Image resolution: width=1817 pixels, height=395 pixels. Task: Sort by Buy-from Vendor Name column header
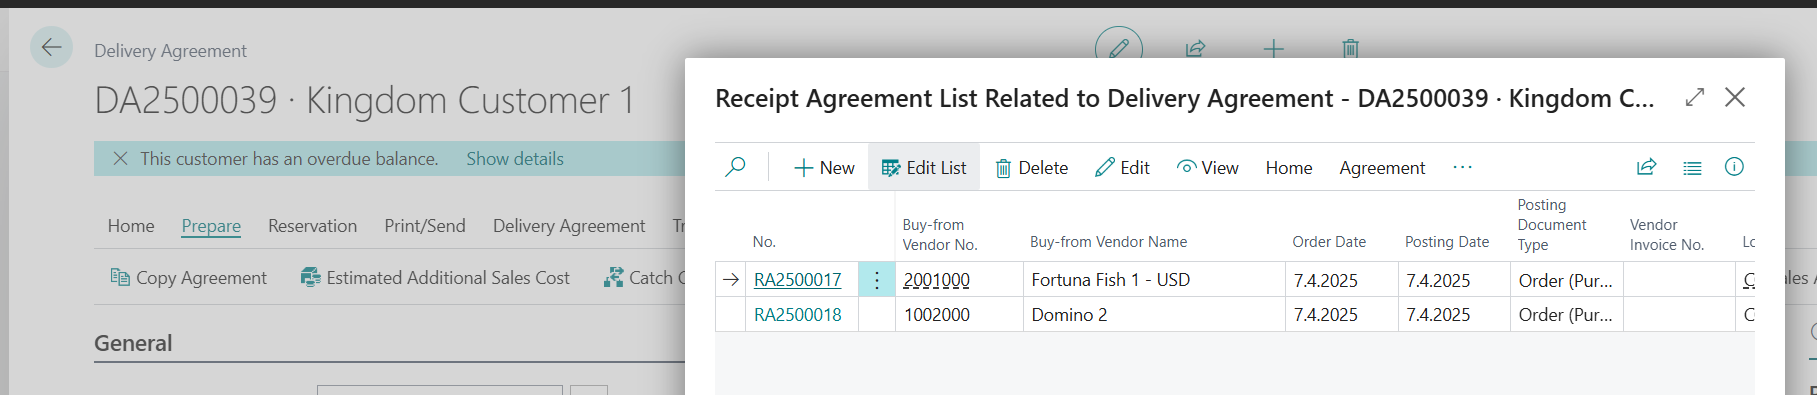[1108, 242]
